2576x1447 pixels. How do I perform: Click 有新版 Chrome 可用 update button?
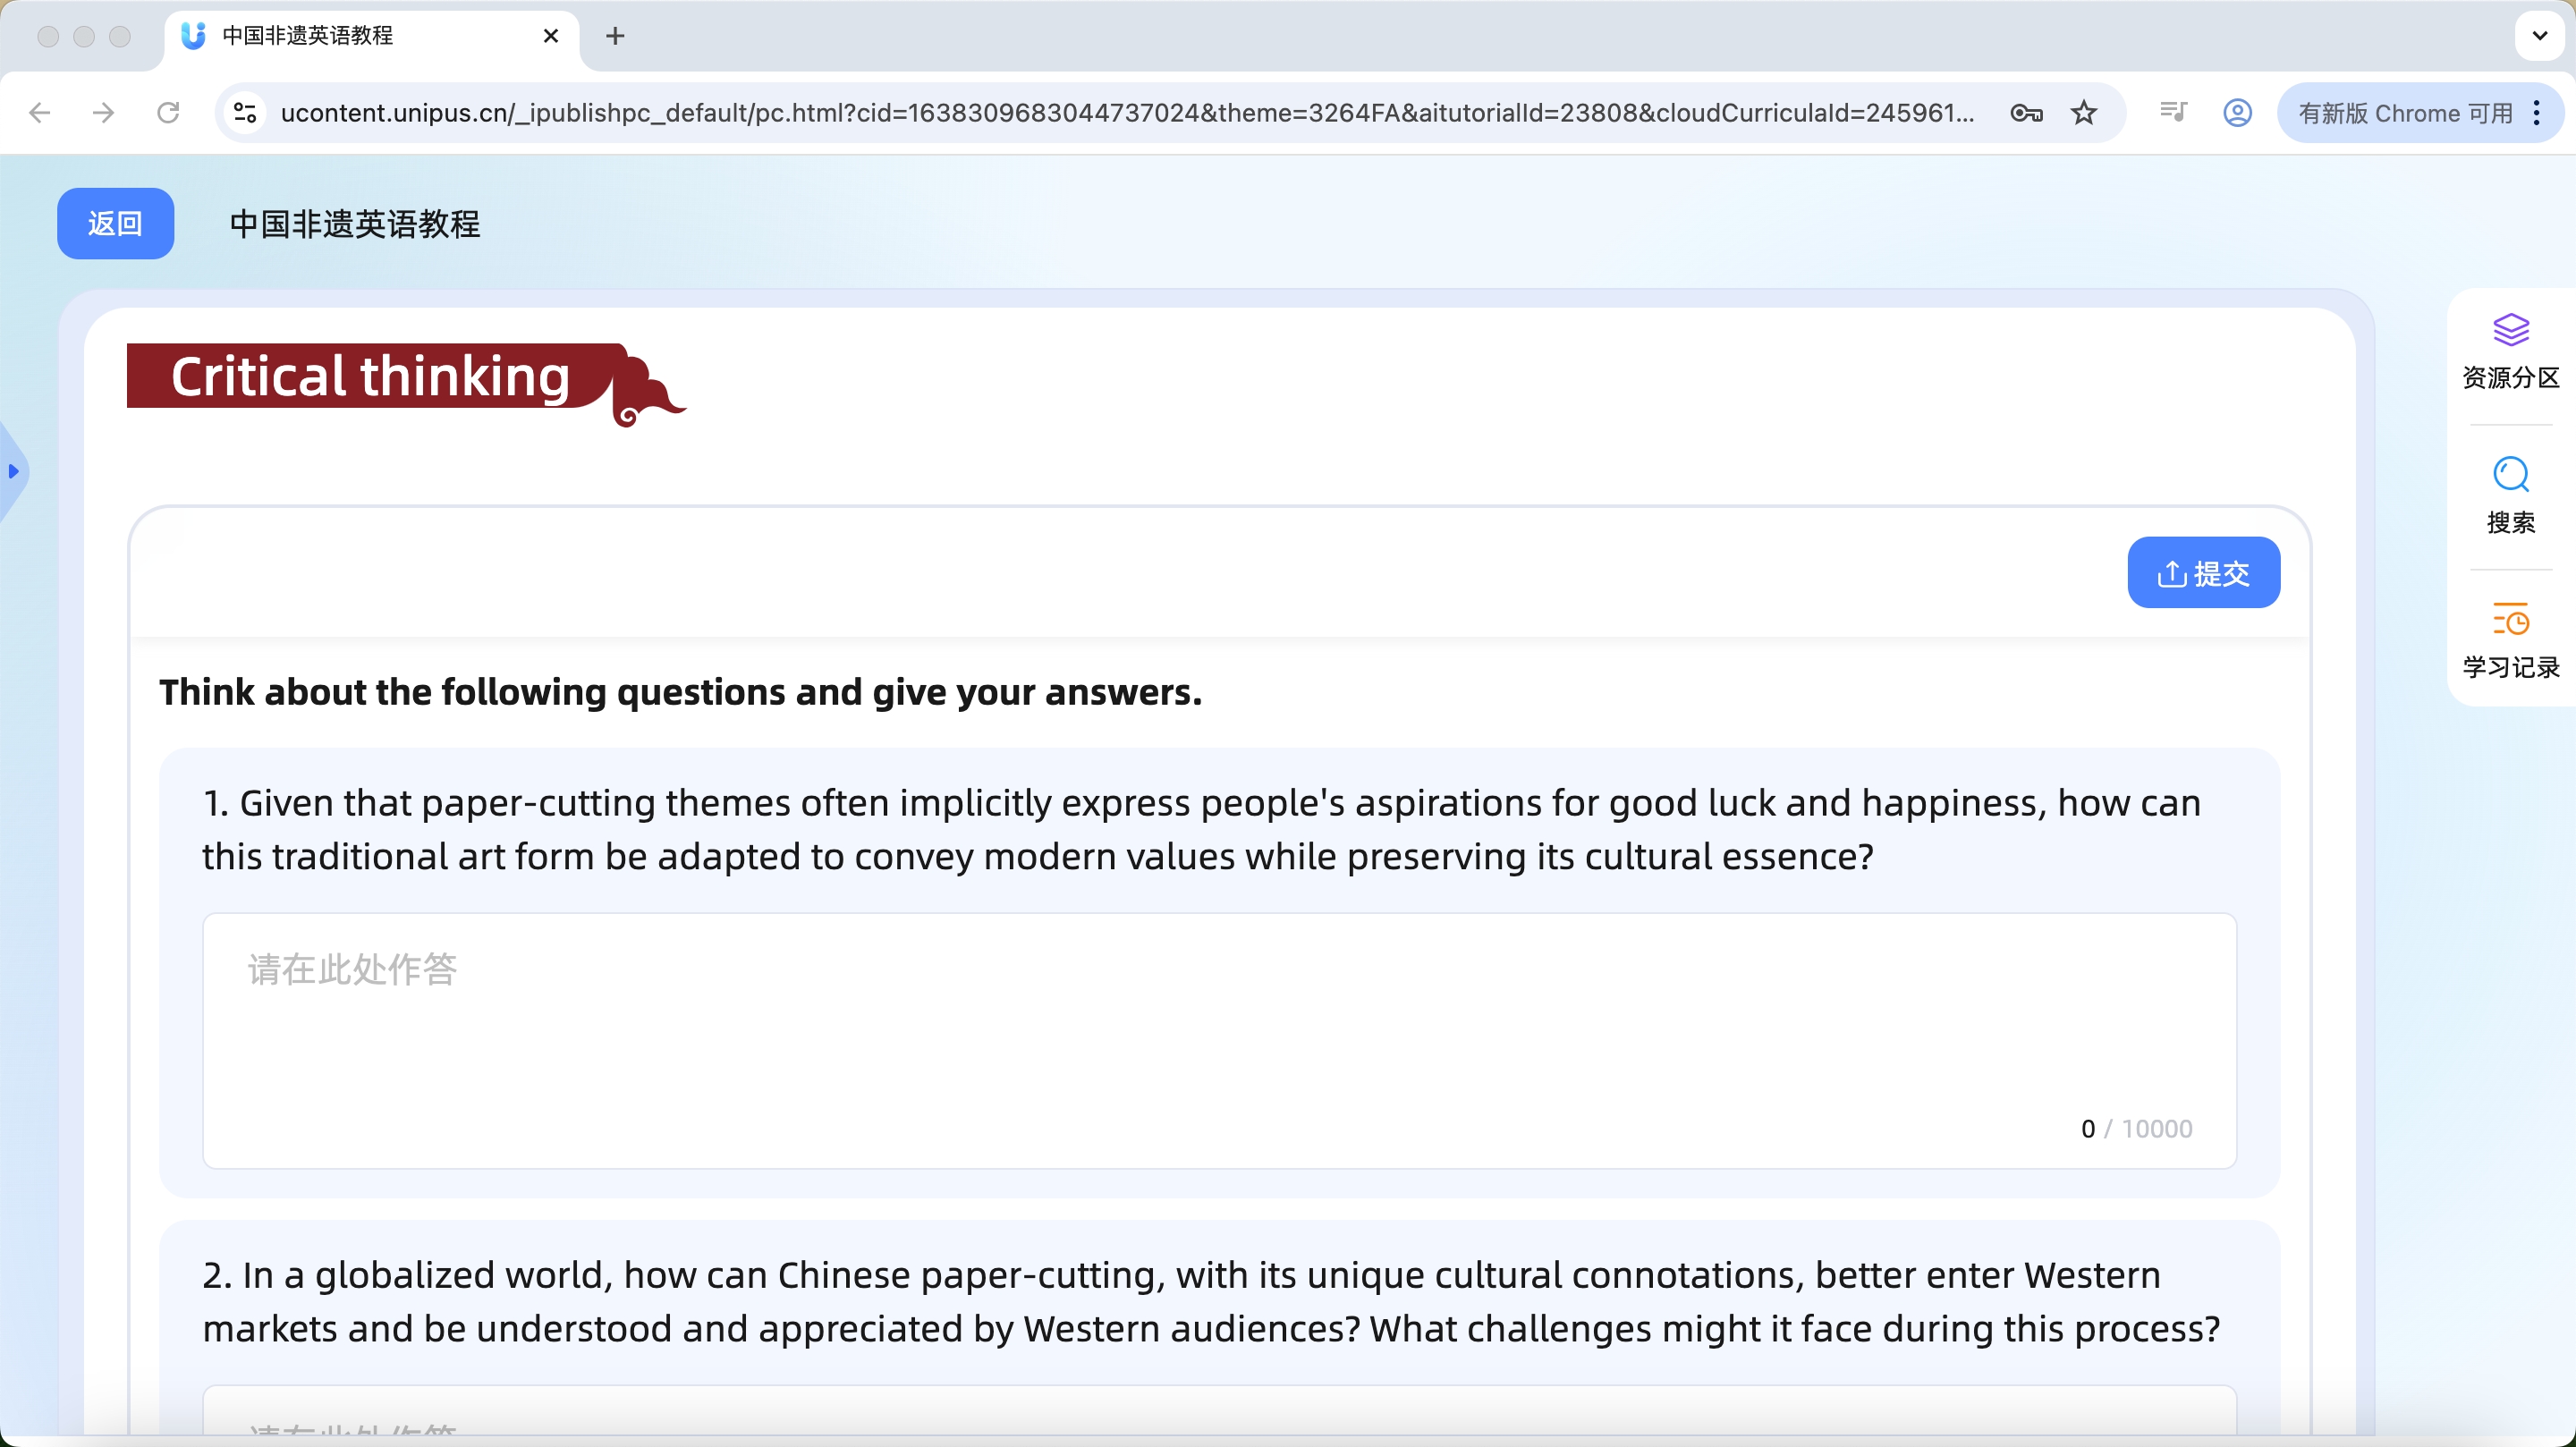2404,113
